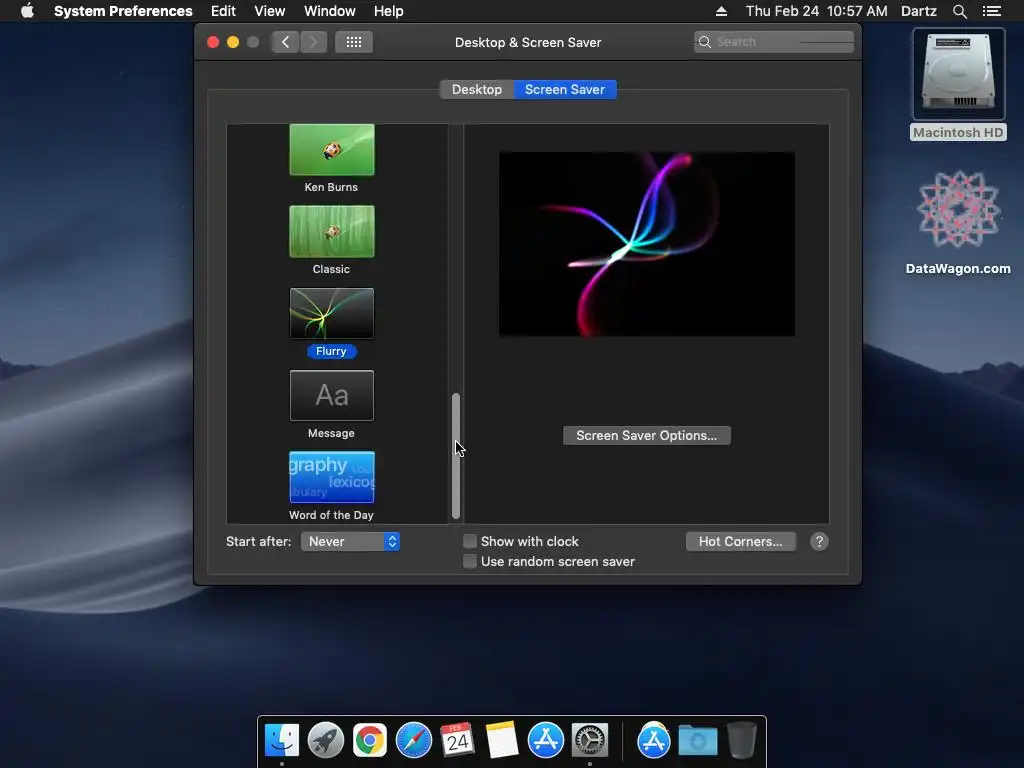Open the Apple menu
Viewport: 1024px width, 768px height.
pyautogui.click(x=27, y=11)
